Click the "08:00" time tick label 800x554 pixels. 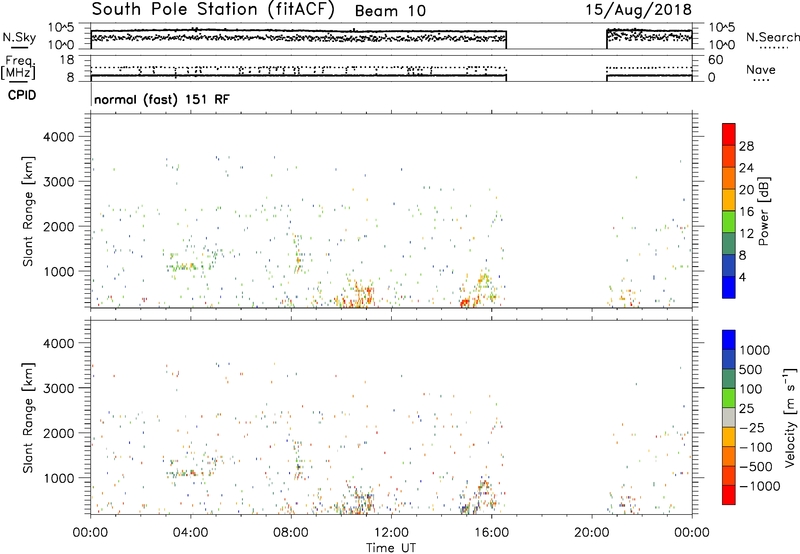(290, 533)
